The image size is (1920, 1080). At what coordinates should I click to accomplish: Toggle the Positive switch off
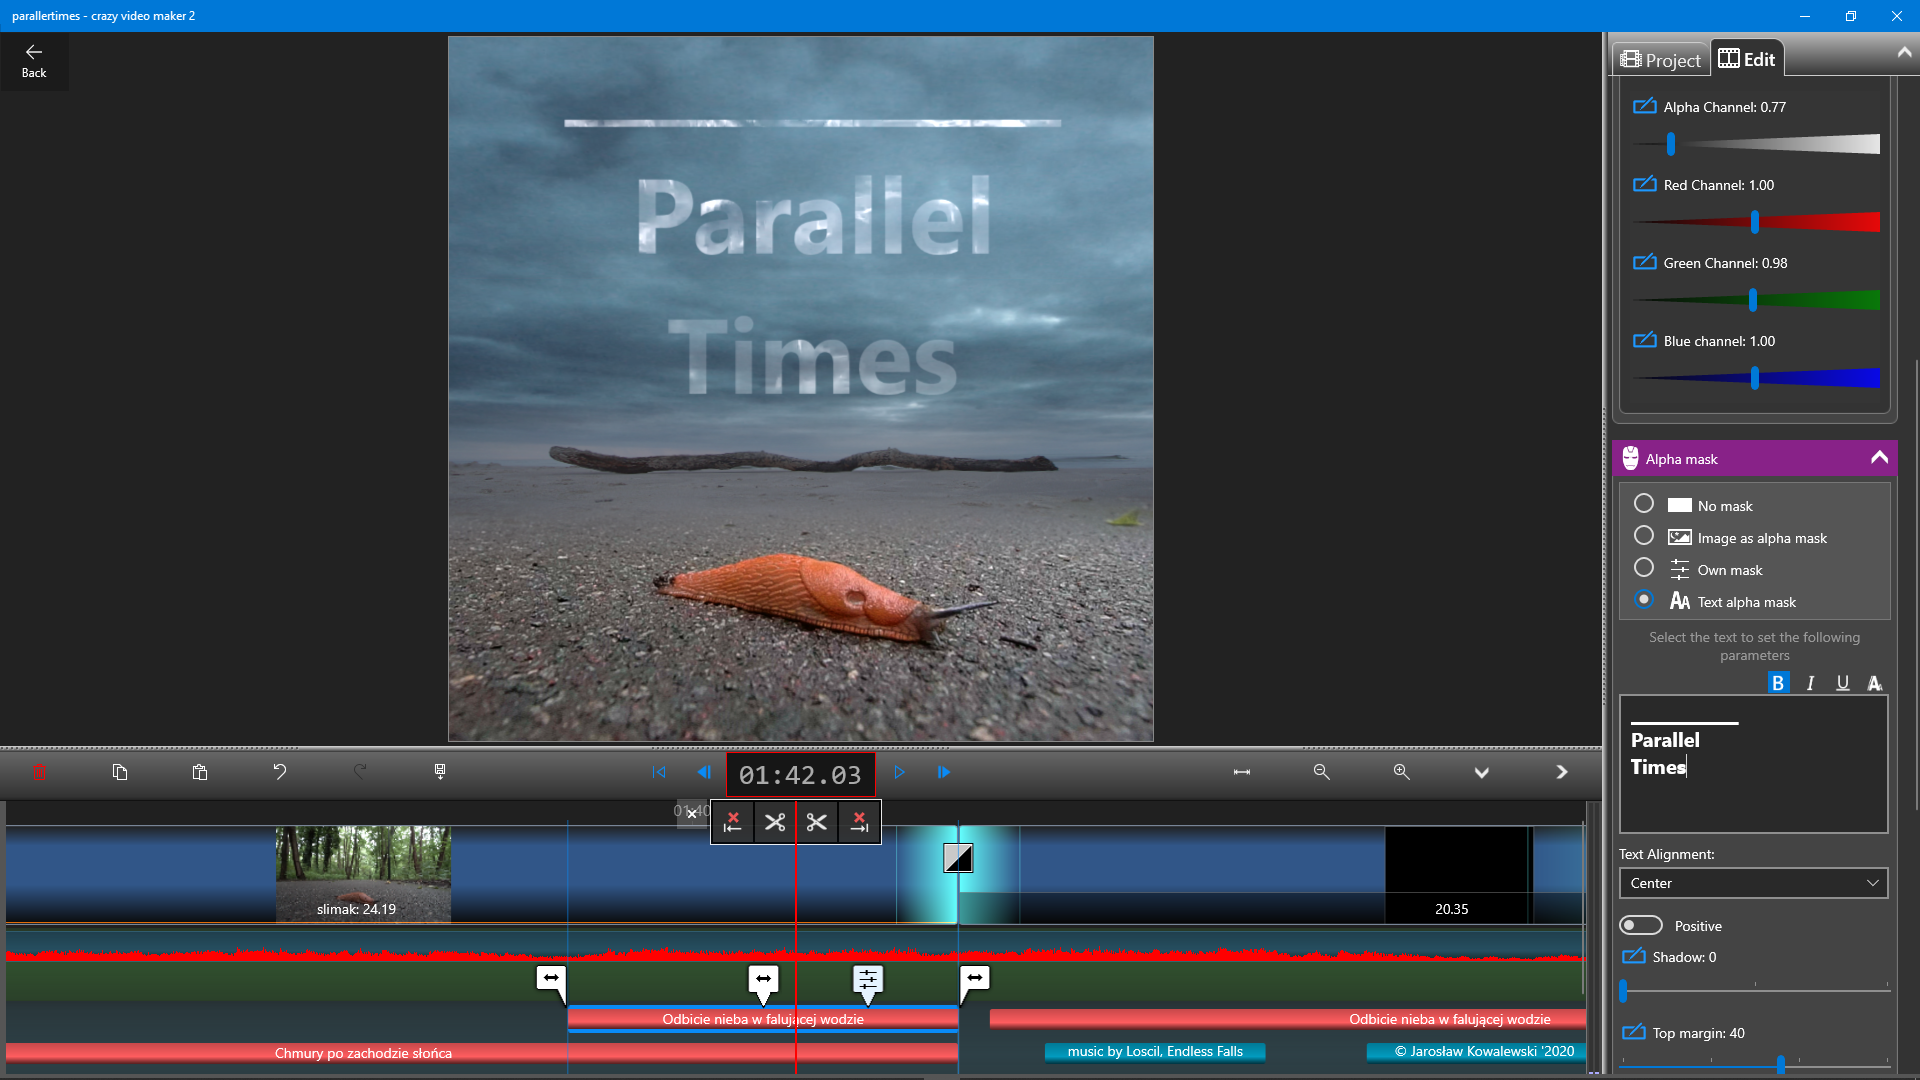1640,925
